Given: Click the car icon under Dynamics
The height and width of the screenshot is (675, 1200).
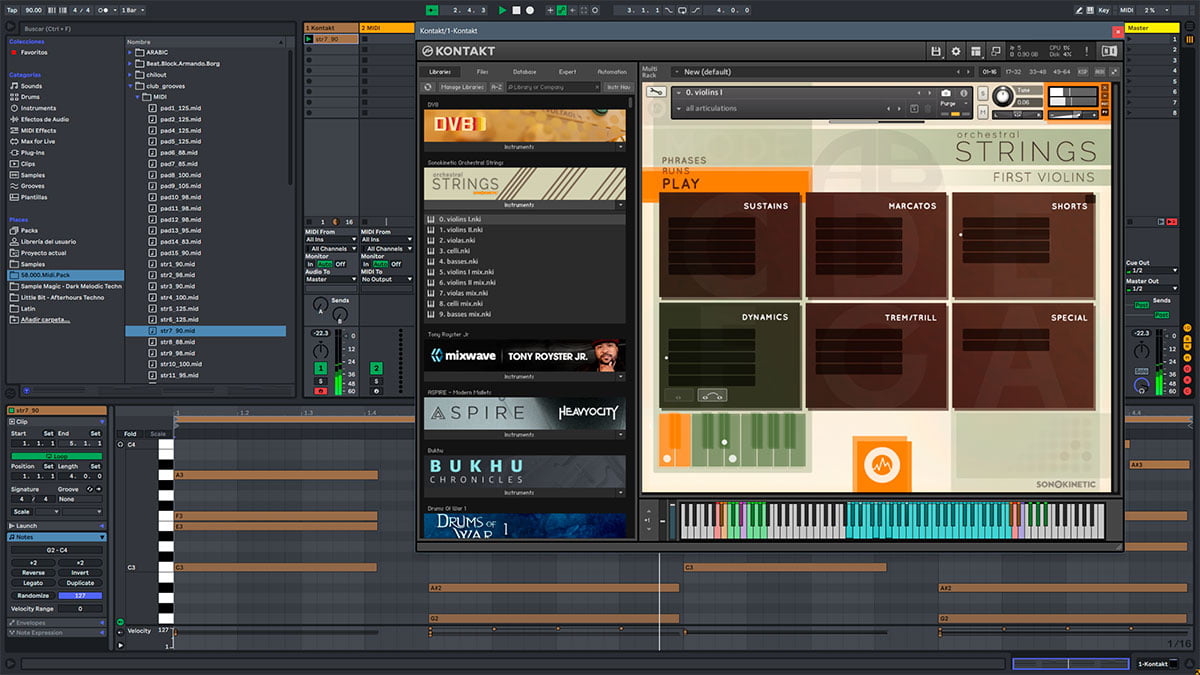Looking at the screenshot, I should [x=712, y=395].
